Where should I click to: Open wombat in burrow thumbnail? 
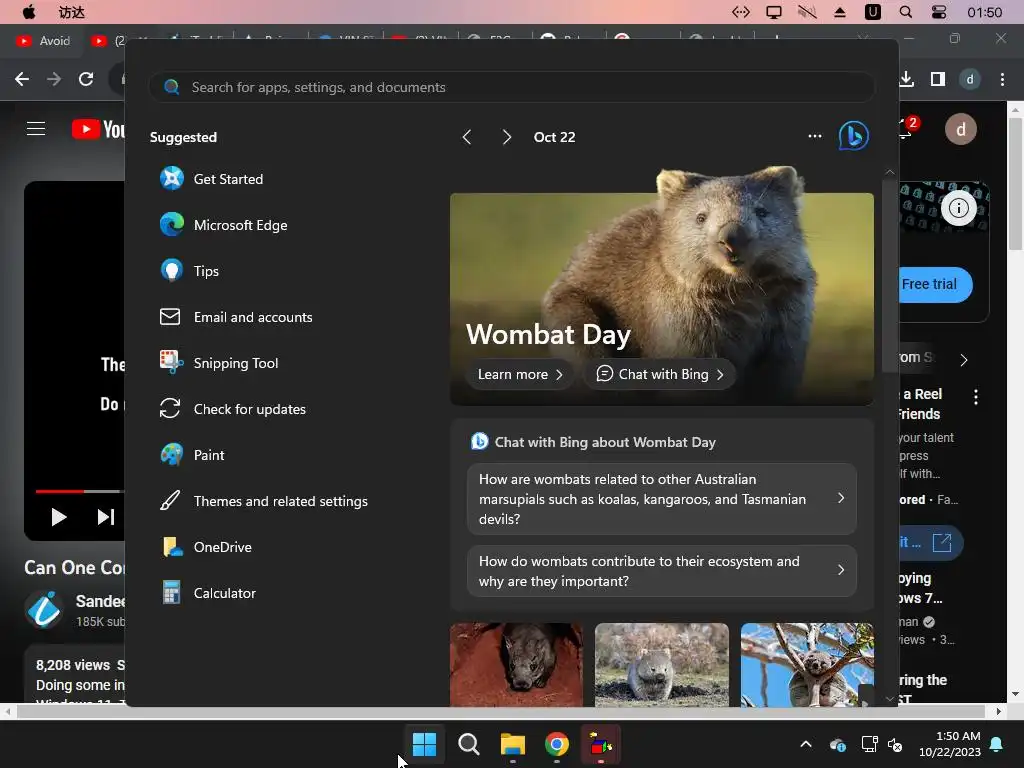[x=516, y=664]
